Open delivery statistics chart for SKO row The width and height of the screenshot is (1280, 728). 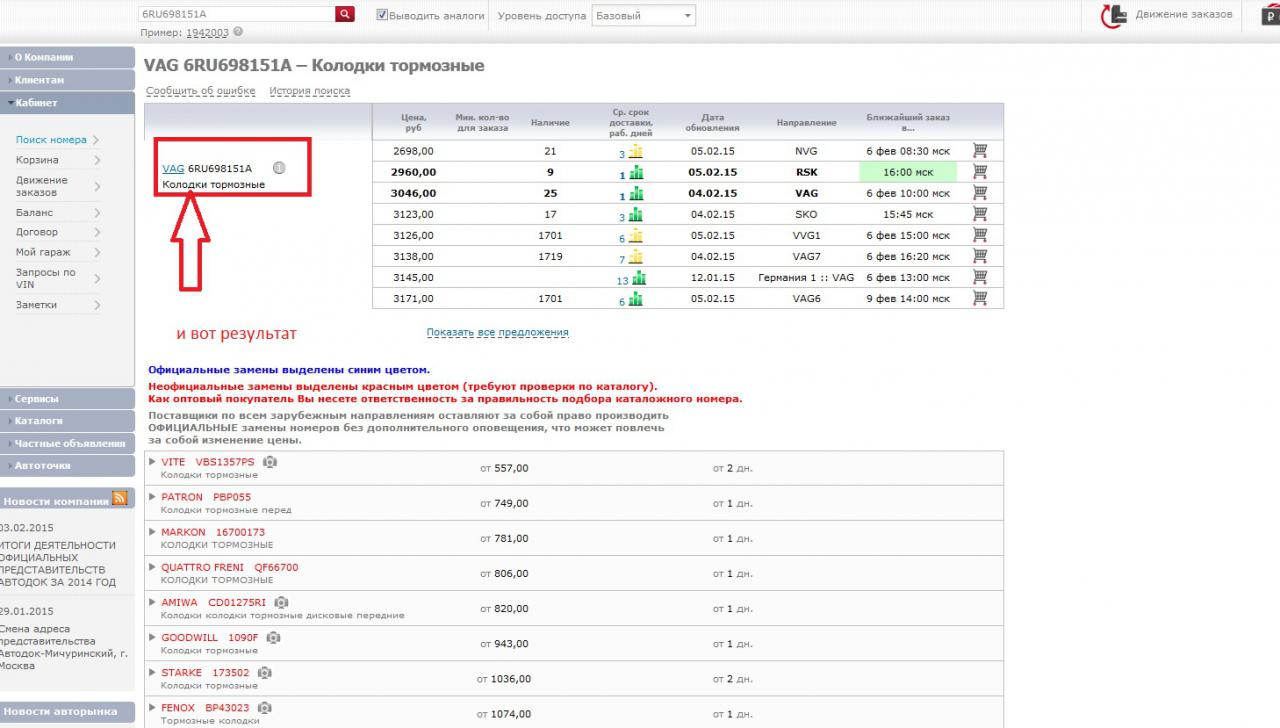pos(636,215)
